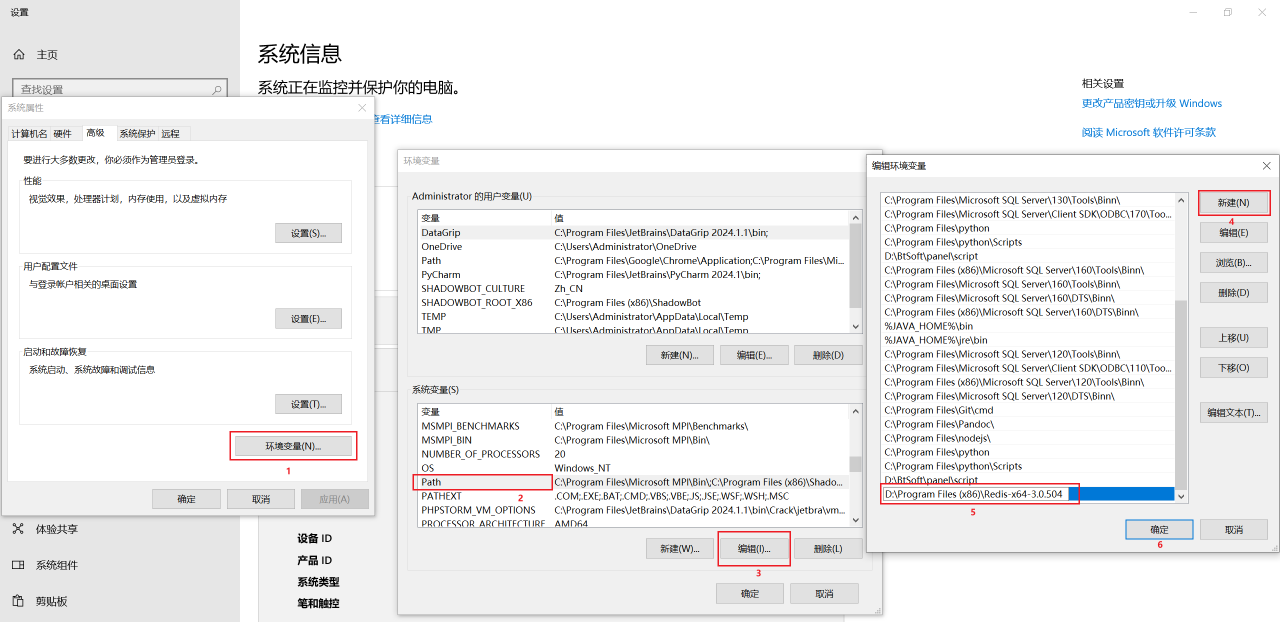The height and width of the screenshot is (622, 1280).
Task: Open the 系统保护 tab
Action: pos(137,134)
